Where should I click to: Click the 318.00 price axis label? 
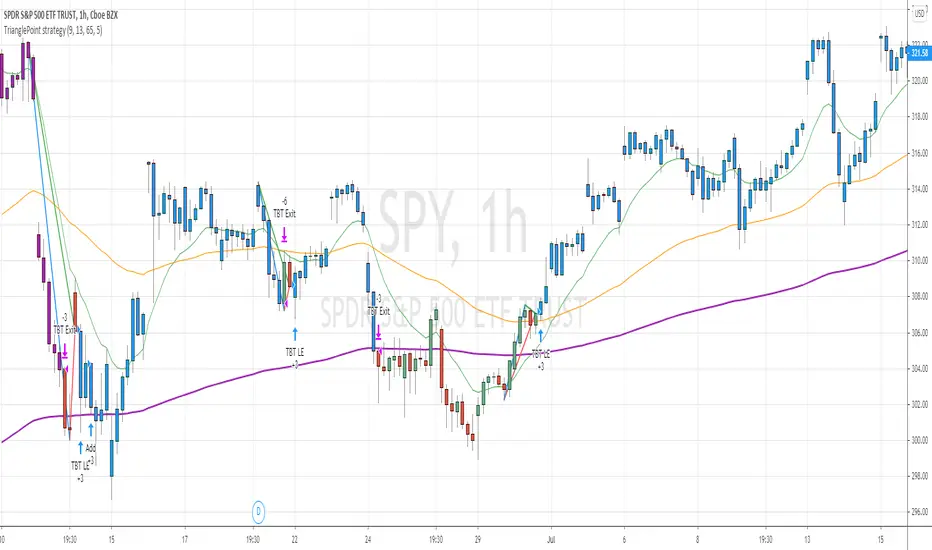click(919, 117)
